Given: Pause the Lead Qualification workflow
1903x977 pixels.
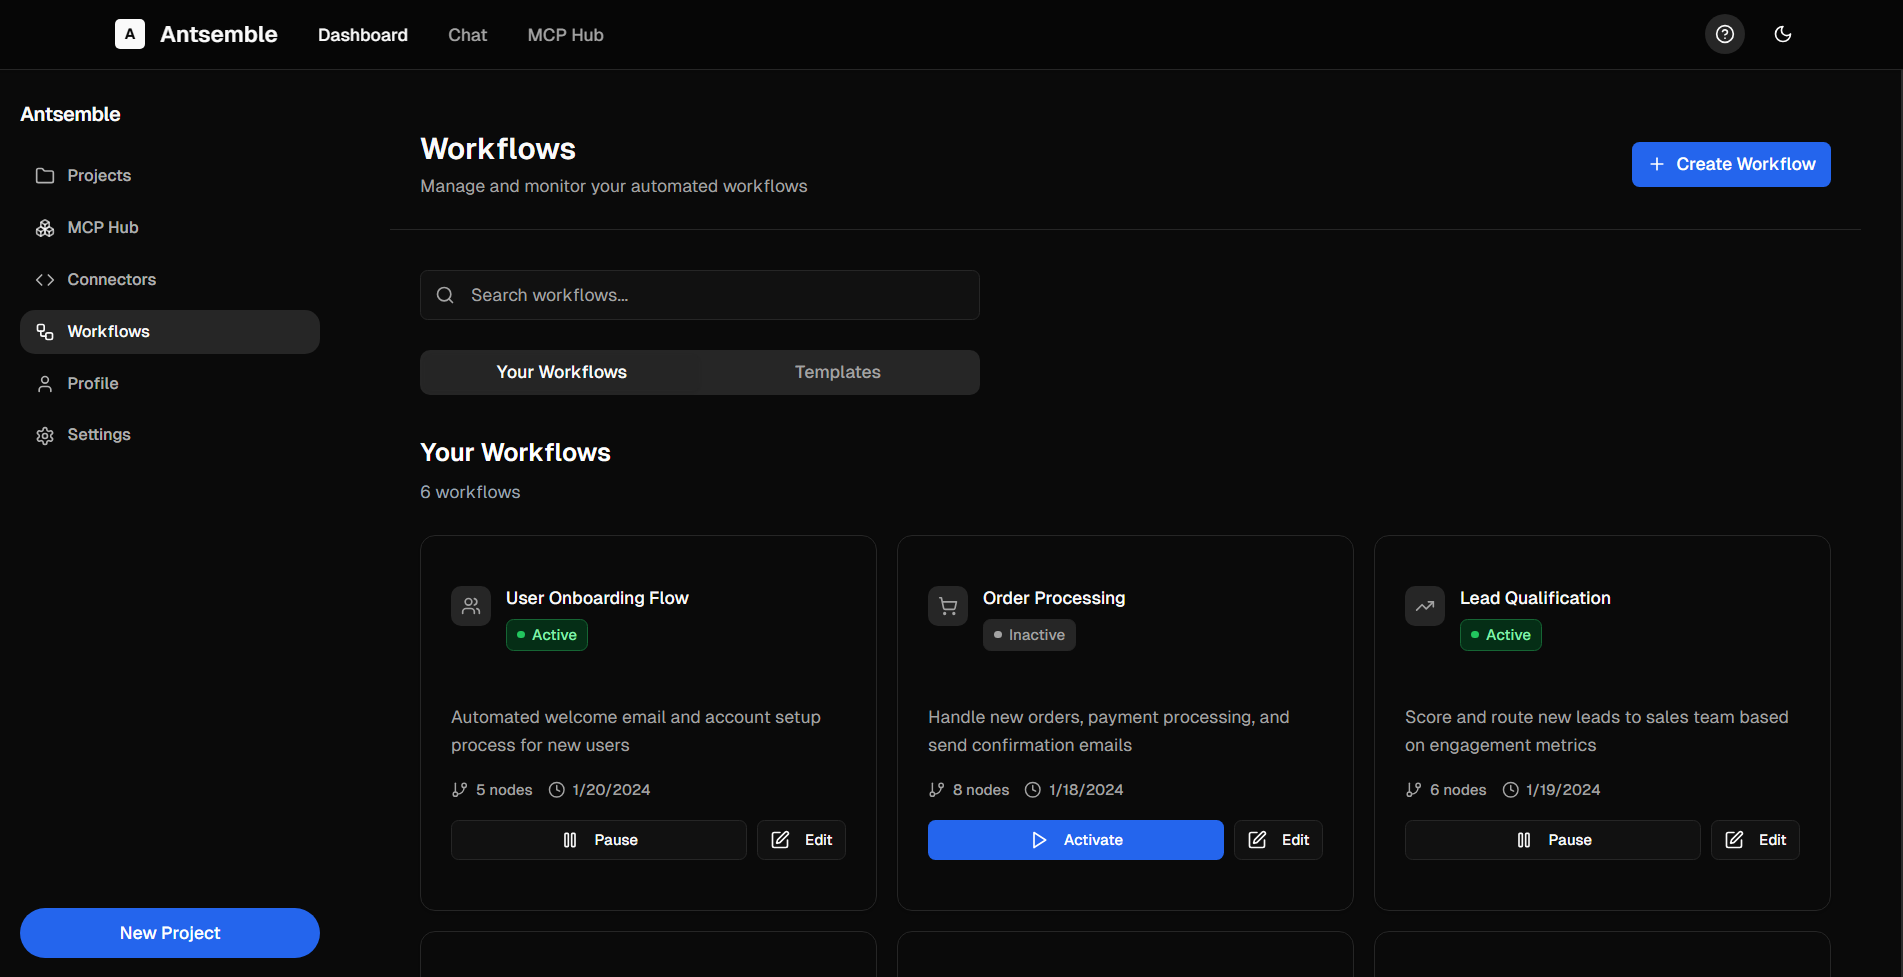Looking at the screenshot, I should click(1552, 840).
